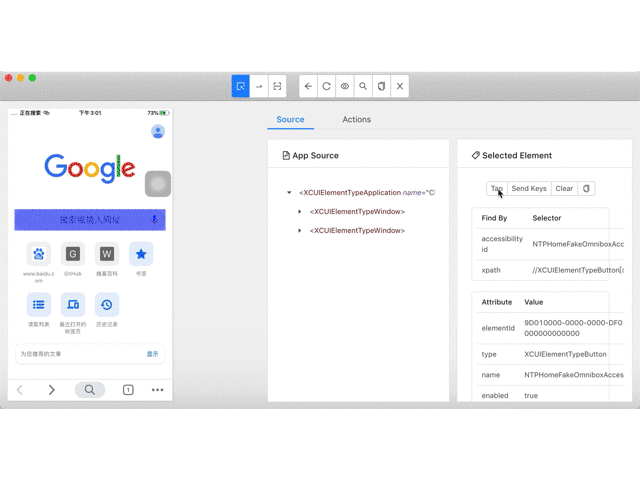Click the Send Keys button
The height and width of the screenshot is (480, 640).
pos(529,189)
